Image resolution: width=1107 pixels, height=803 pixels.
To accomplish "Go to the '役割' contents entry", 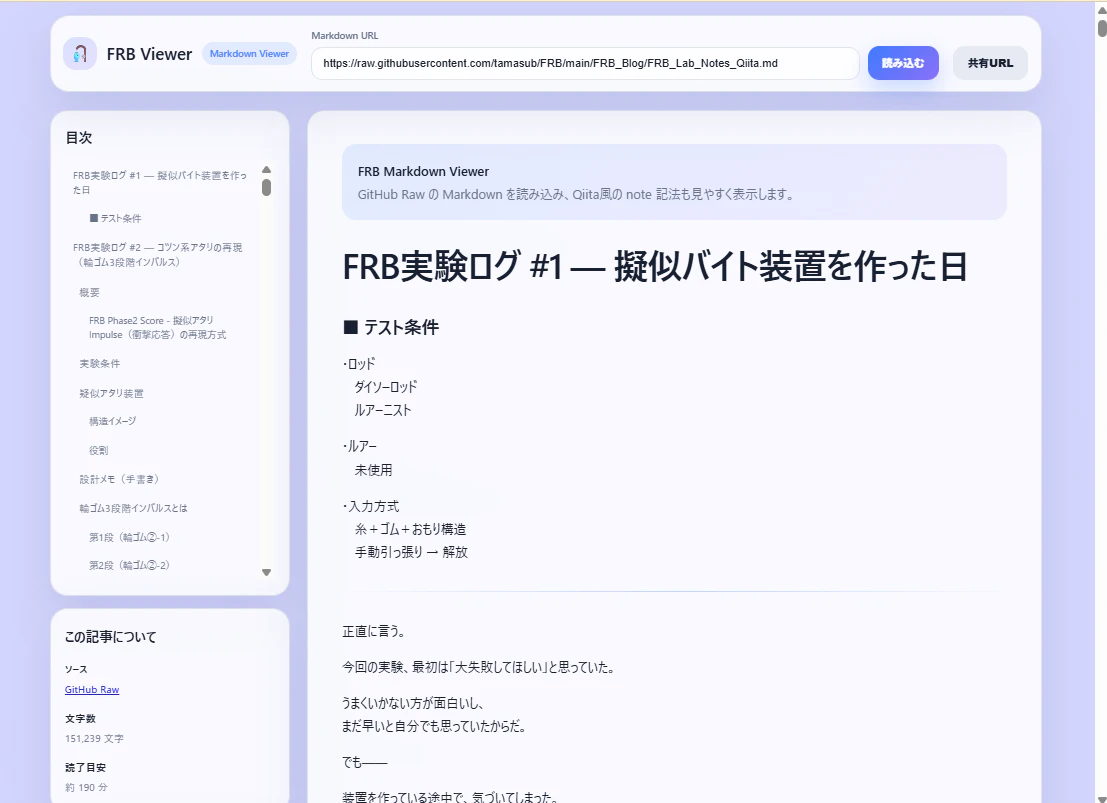I will tap(98, 451).
